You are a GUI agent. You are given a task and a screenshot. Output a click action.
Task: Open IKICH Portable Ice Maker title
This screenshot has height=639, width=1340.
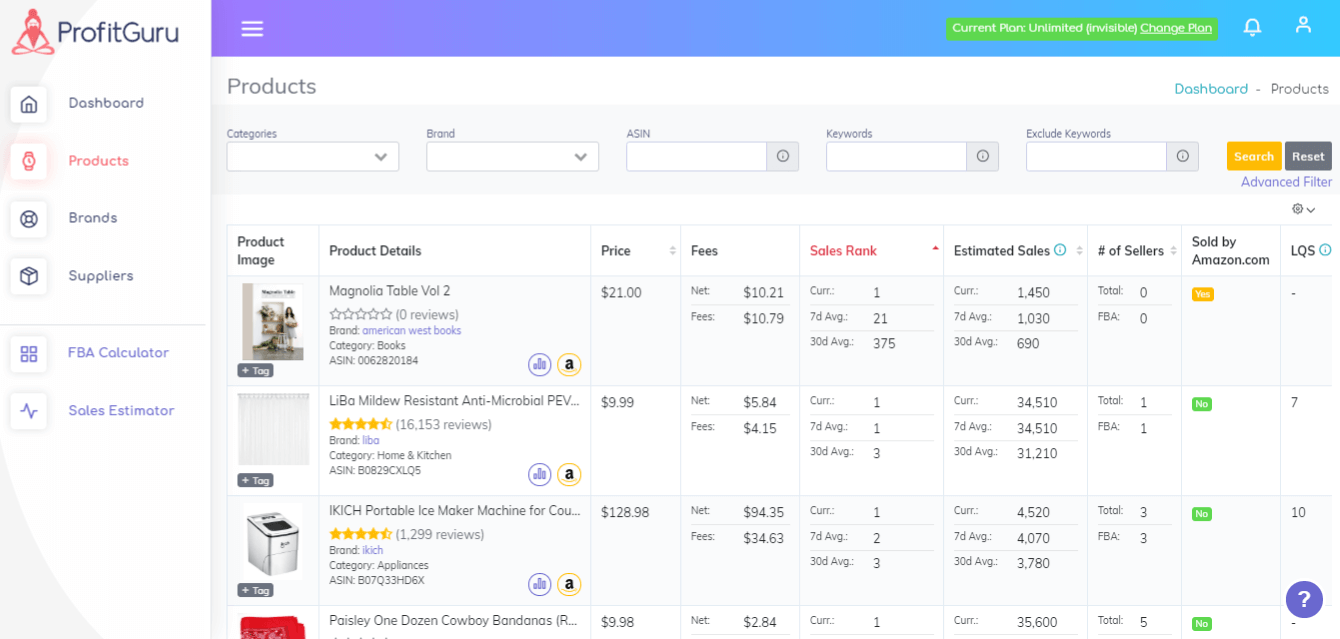(455, 511)
